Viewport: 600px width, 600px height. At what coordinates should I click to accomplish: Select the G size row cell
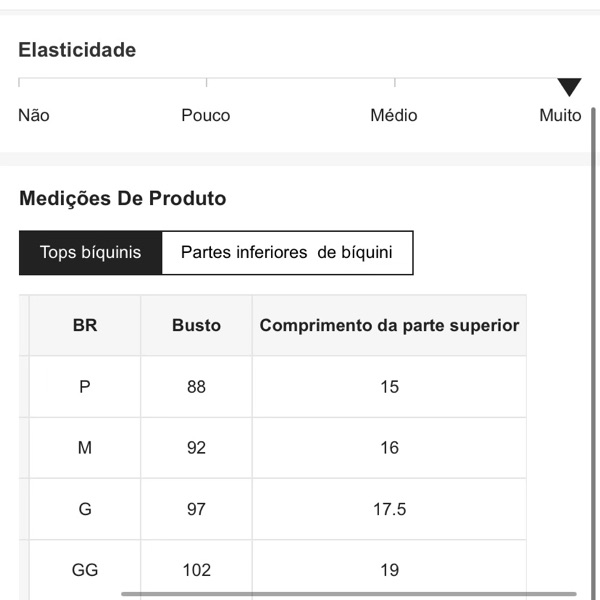point(85,509)
